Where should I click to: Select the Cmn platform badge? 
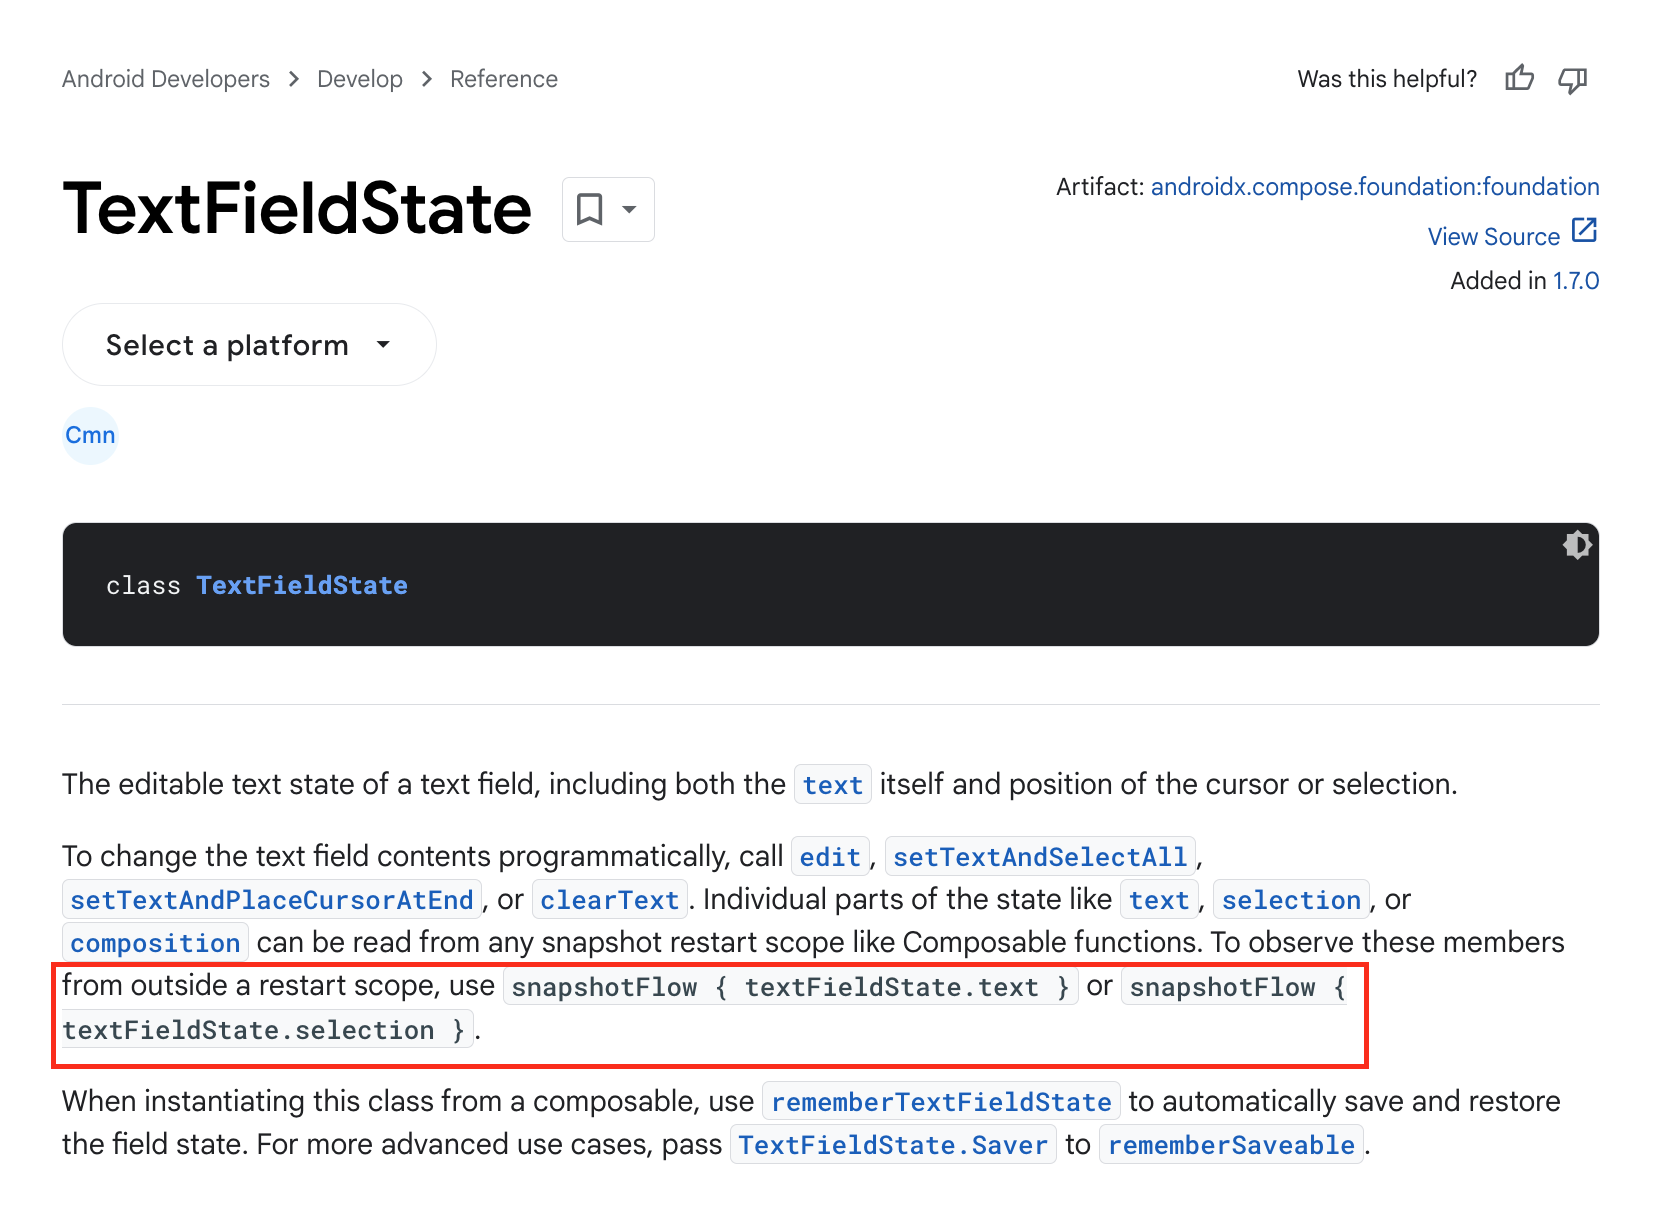tap(90, 435)
